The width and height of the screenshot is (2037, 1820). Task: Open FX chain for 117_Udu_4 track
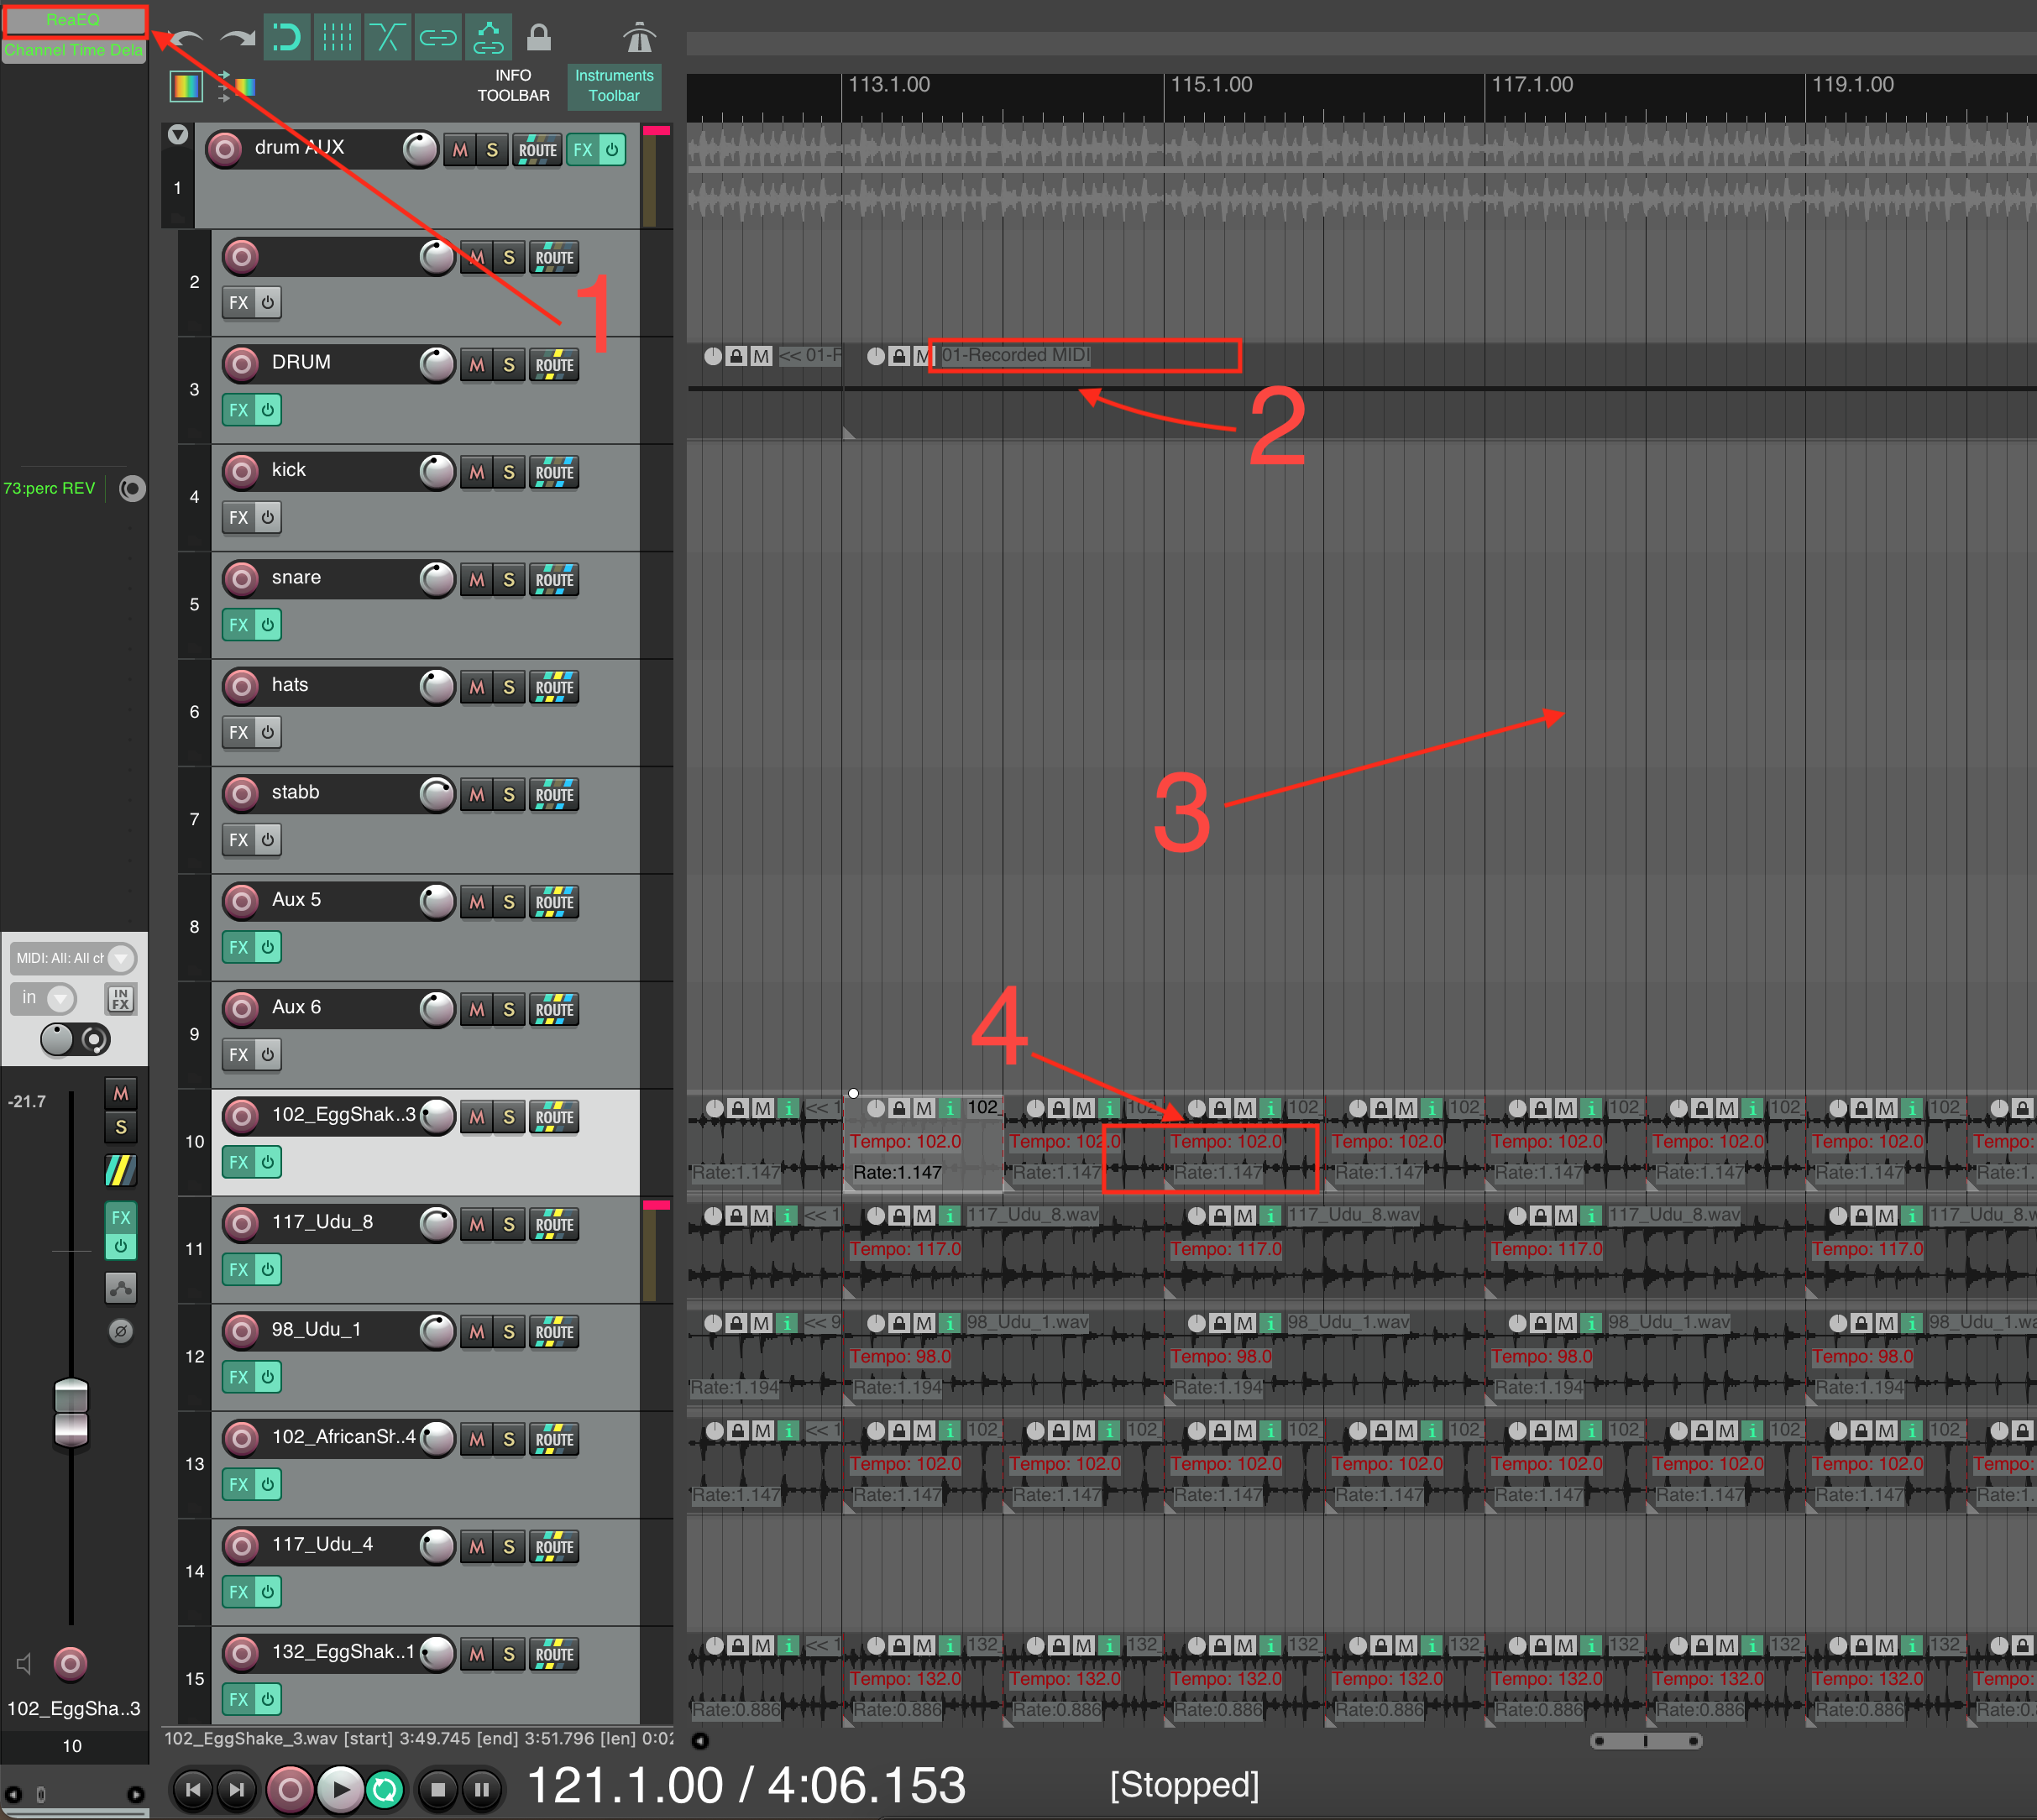tap(238, 1592)
